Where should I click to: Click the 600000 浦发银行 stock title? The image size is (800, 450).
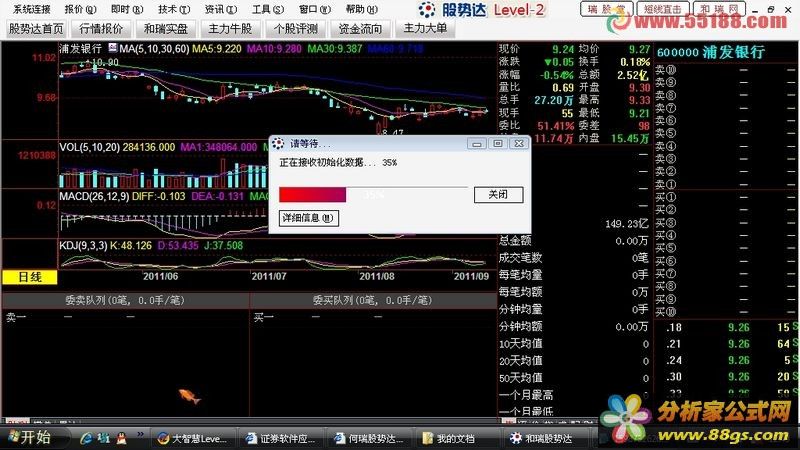[x=711, y=52]
